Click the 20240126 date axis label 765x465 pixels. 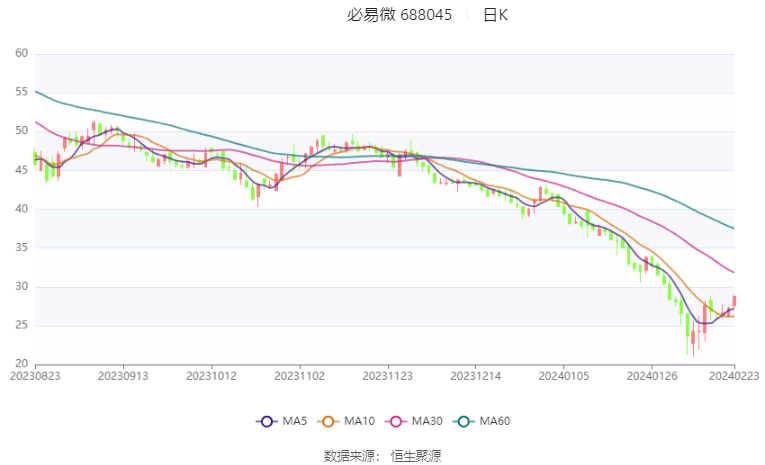652,376
